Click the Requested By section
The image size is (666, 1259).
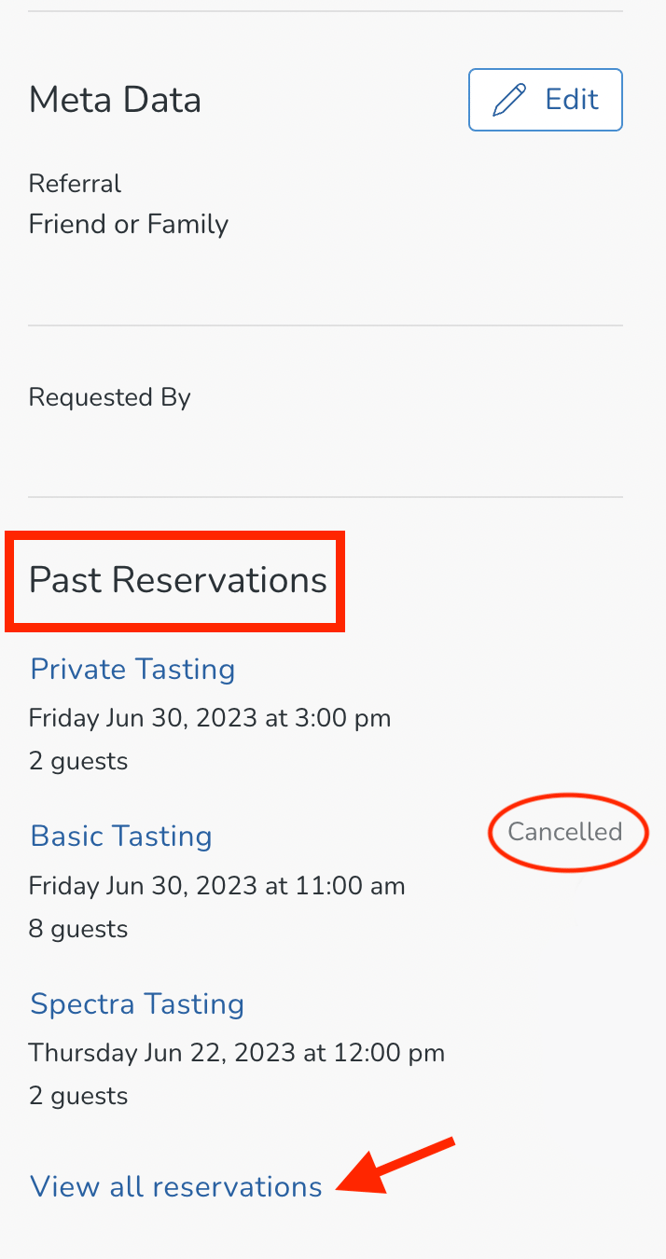(109, 397)
